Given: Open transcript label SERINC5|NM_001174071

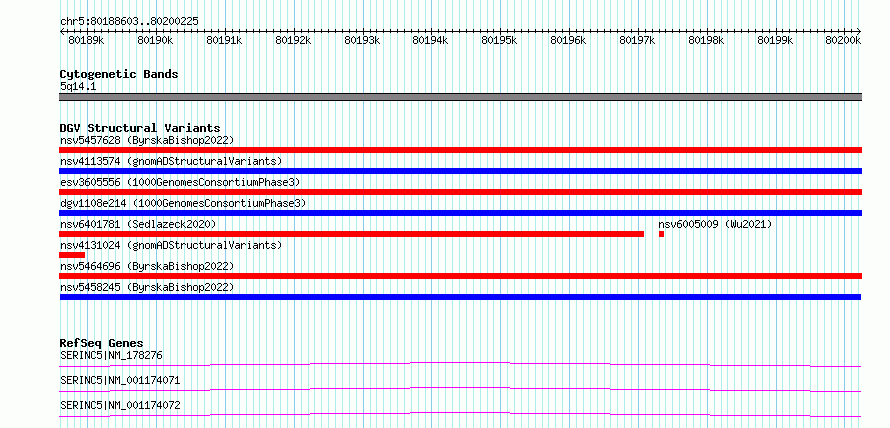Looking at the screenshot, I should point(120,380).
